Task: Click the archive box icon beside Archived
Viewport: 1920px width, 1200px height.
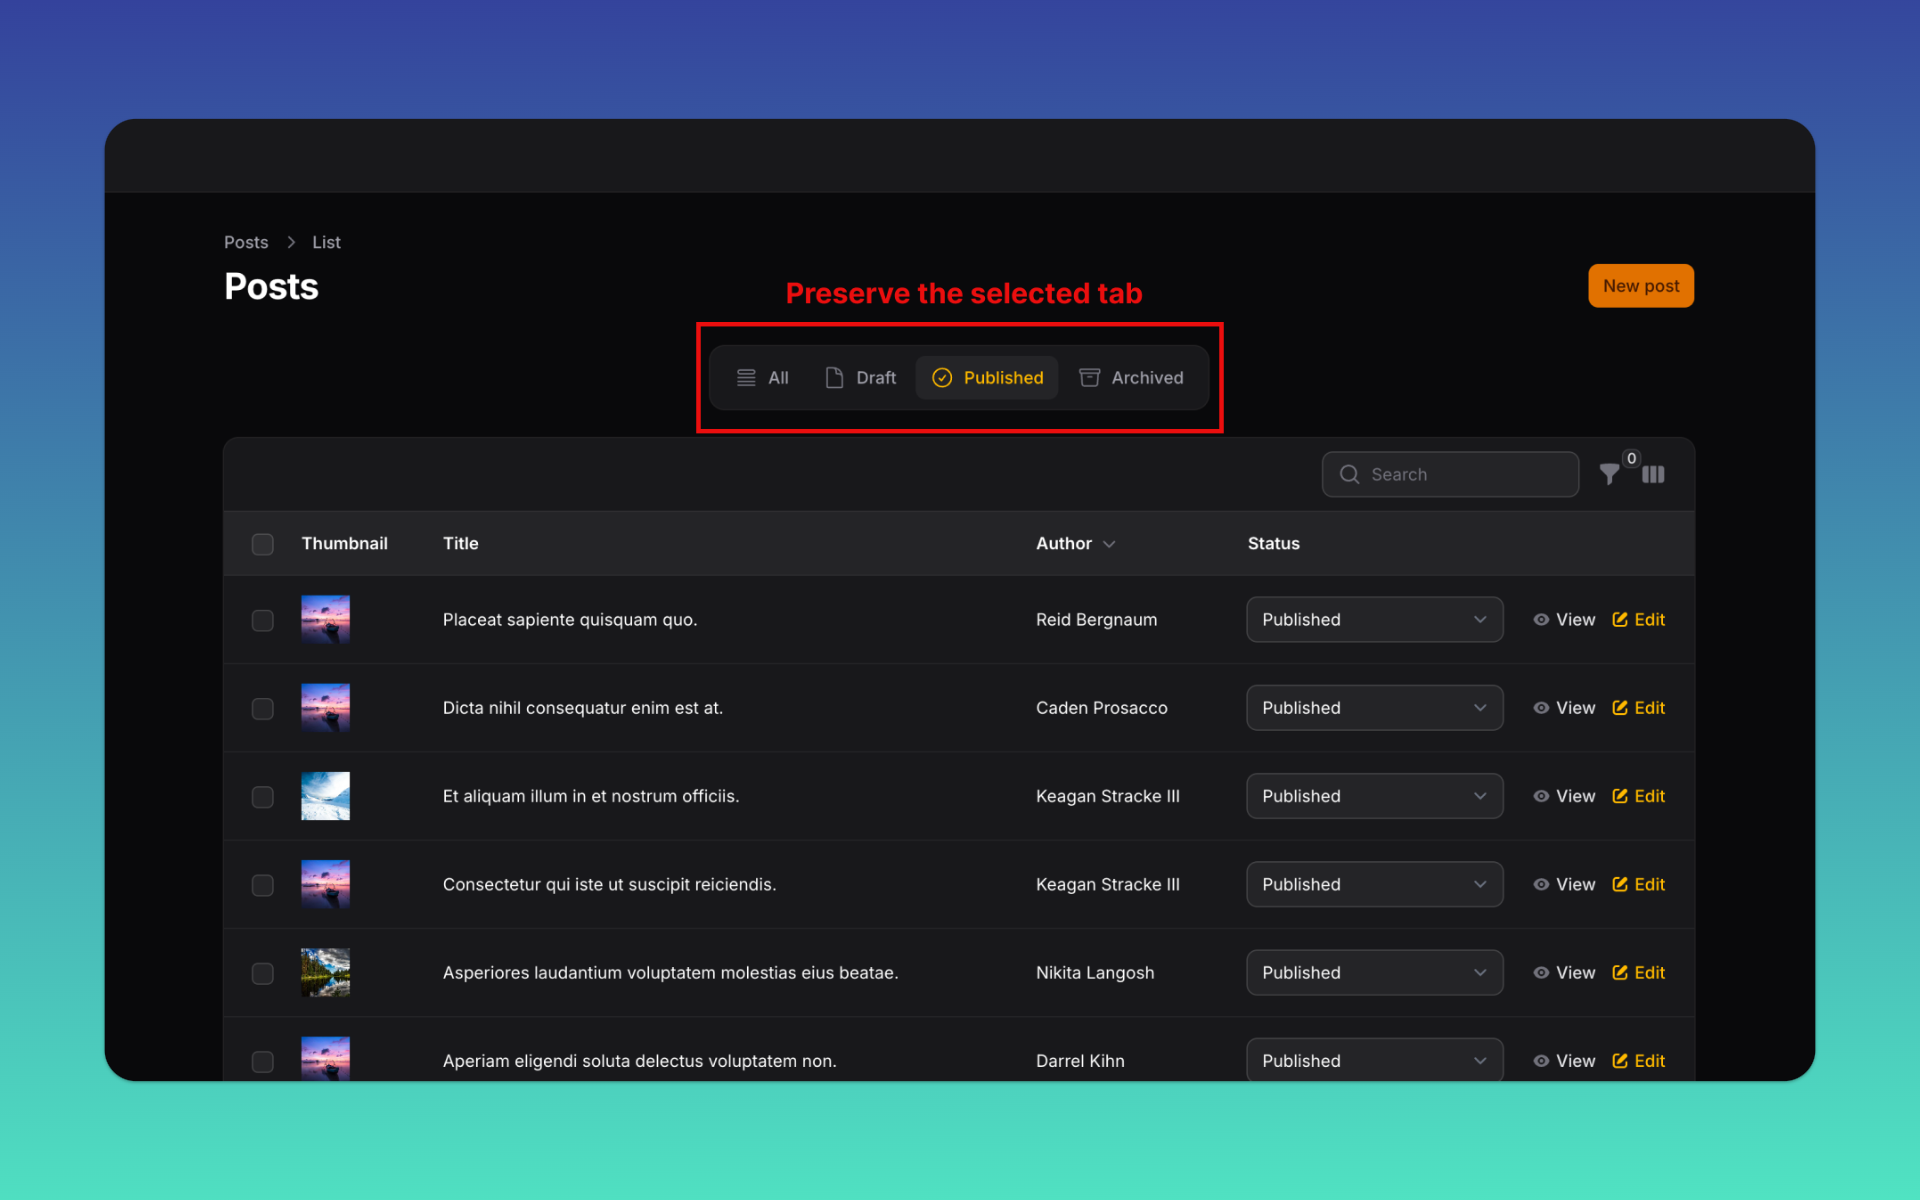Action: tap(1088, 377)
